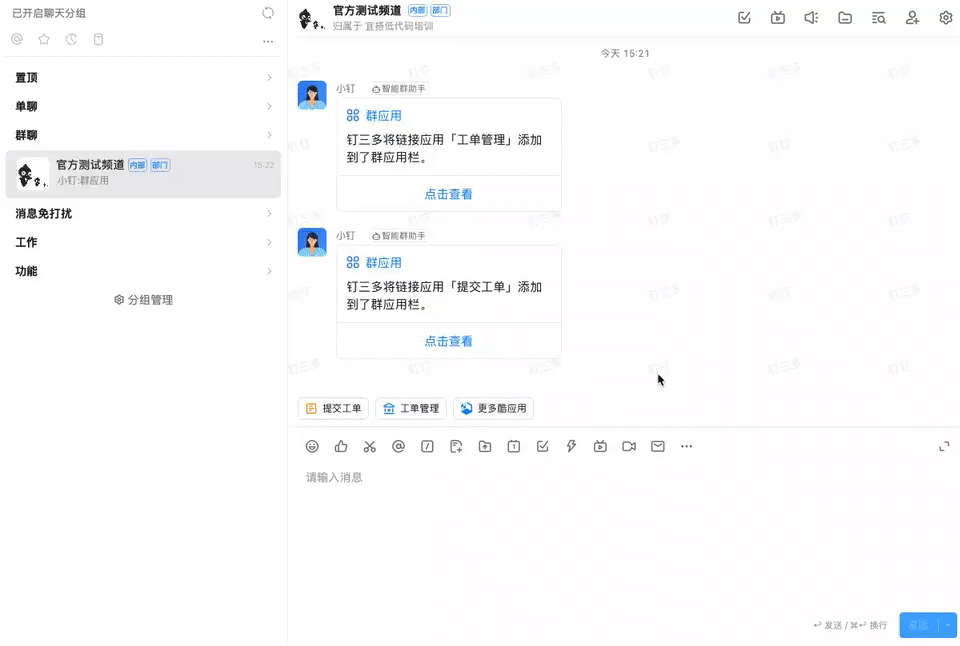Screen dimensions: 960x646
Task: Click the envelope mail icon in toolbar
Action: point(658,446)
